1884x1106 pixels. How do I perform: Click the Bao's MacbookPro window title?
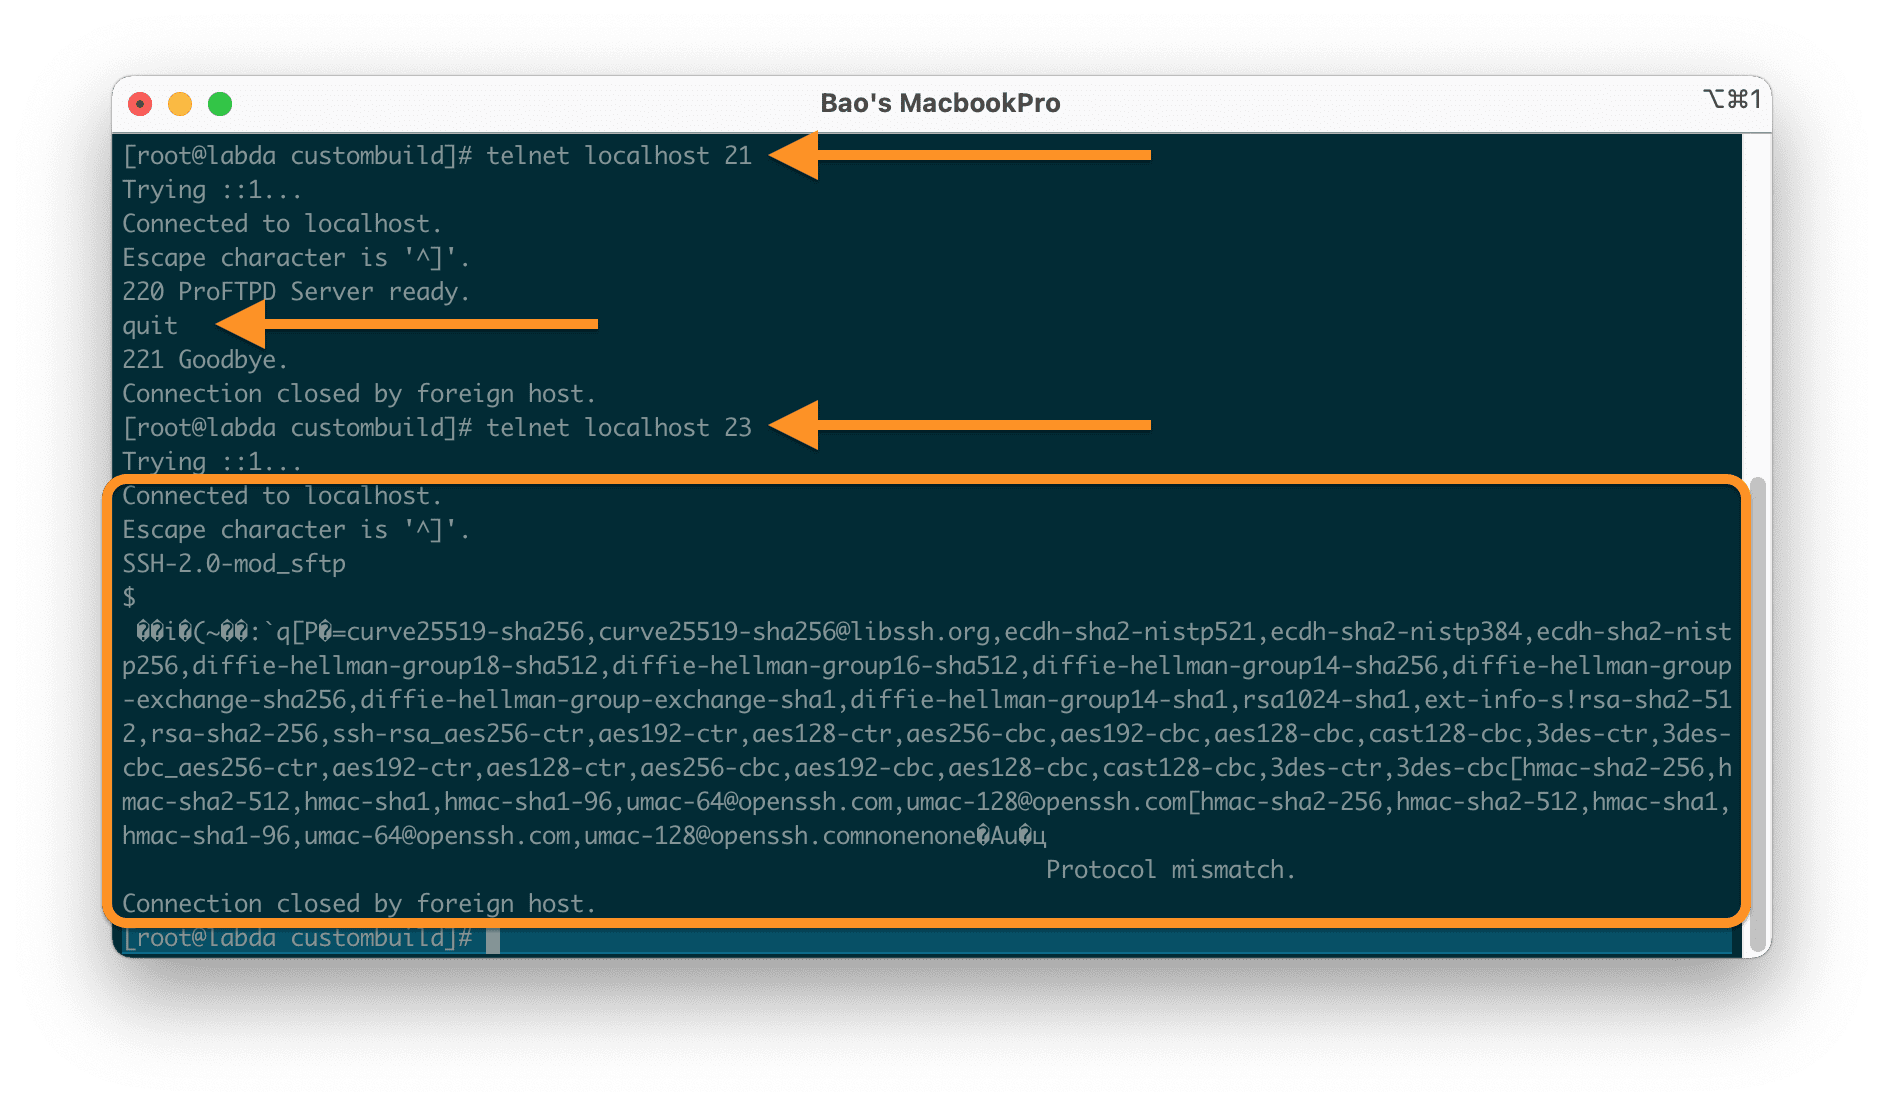tap(940, 103)
